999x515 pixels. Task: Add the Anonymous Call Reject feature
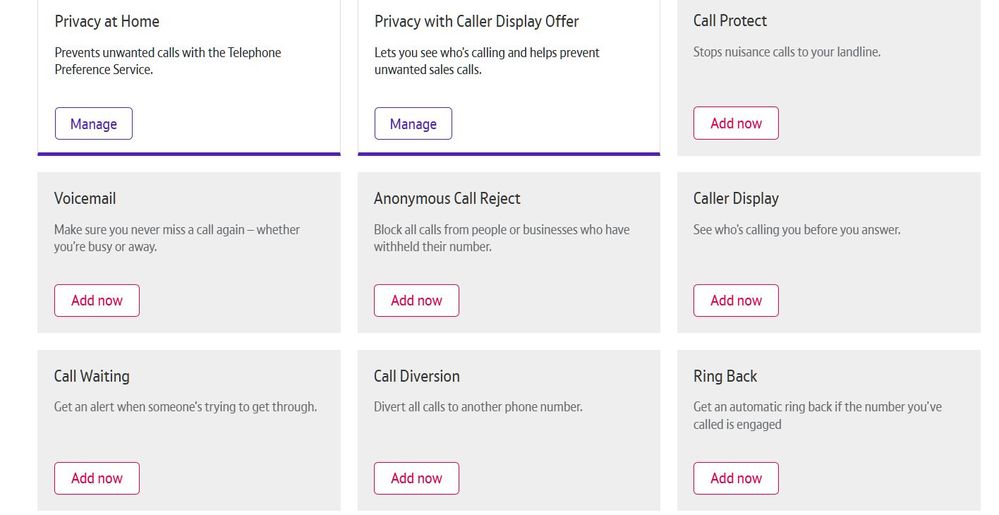coord(416,300)
